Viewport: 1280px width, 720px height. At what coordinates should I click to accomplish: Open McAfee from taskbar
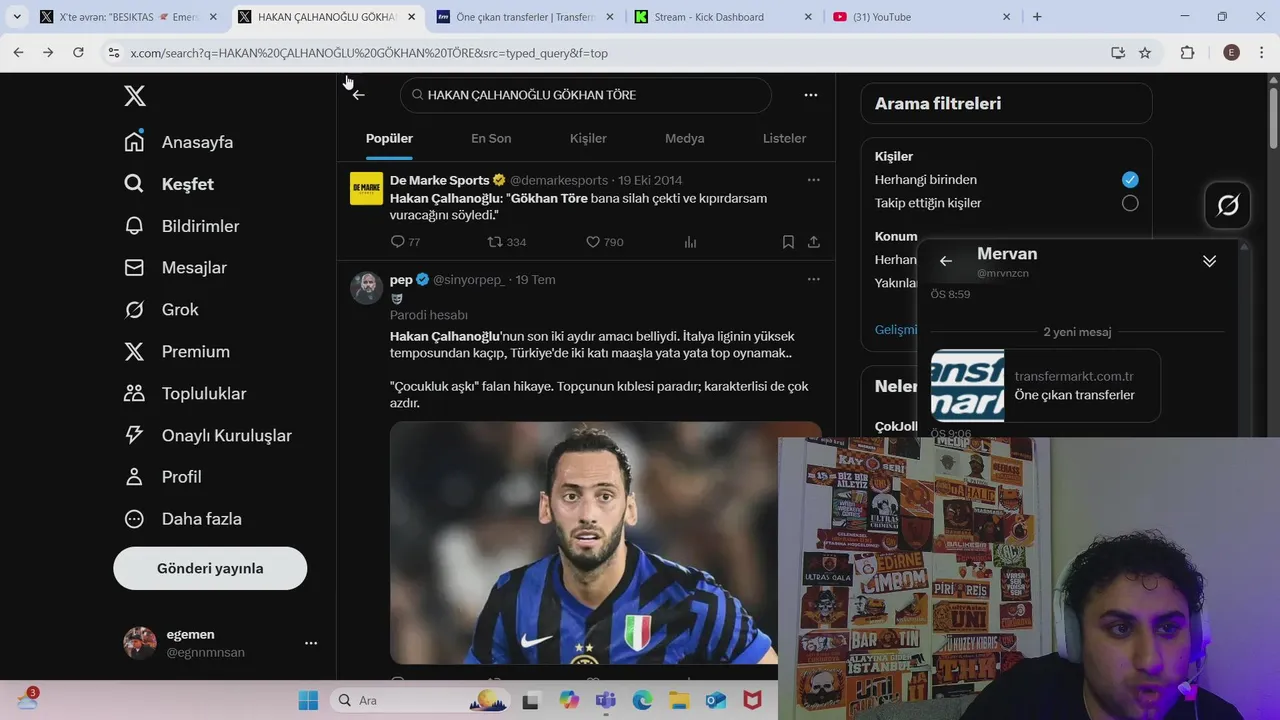point(752,701)
